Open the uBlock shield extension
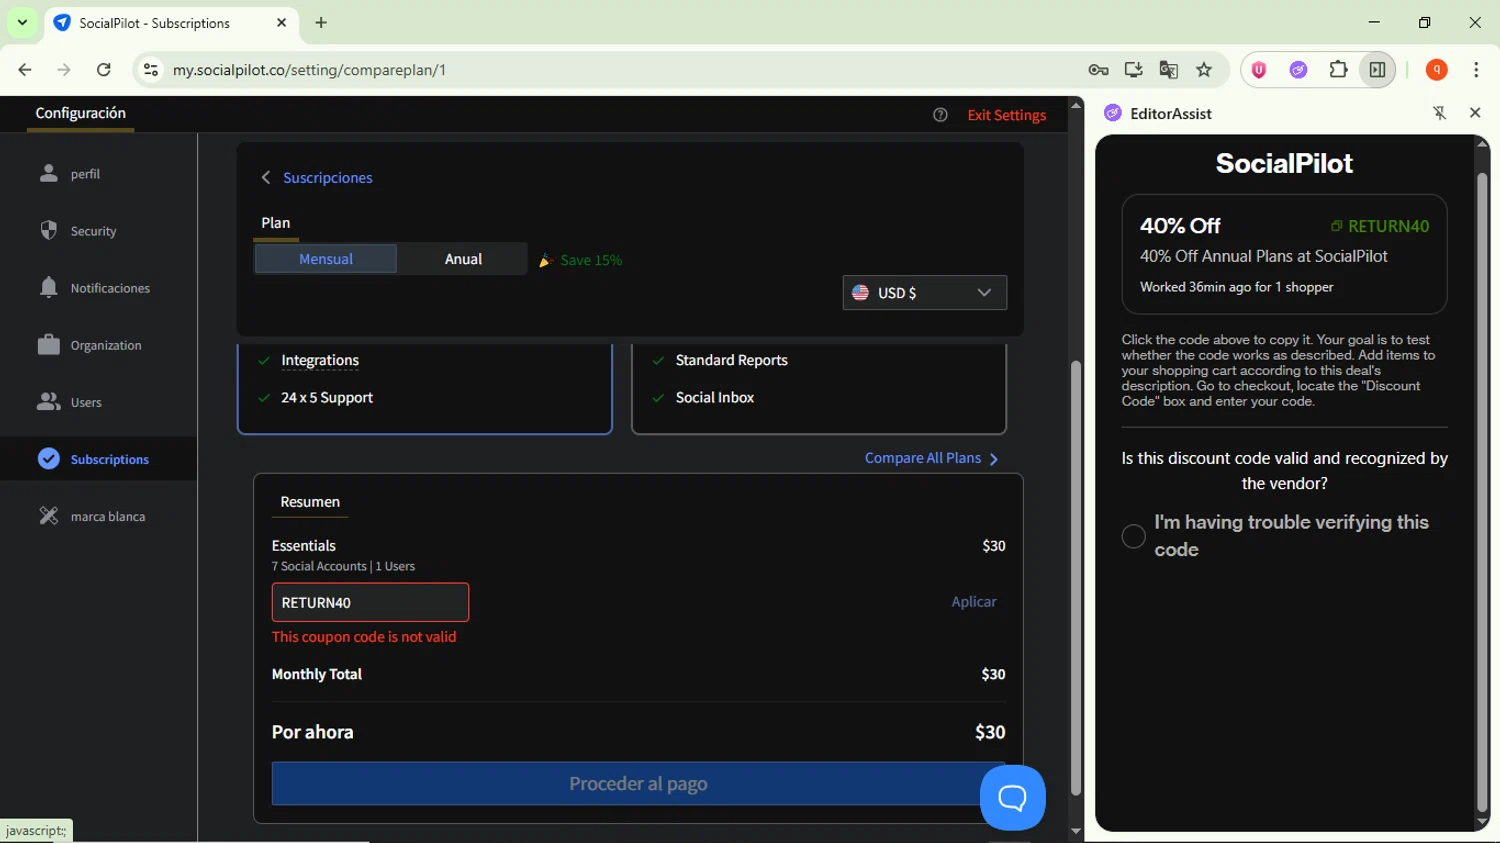The image size is (1500, 843). coord(1259,70)
